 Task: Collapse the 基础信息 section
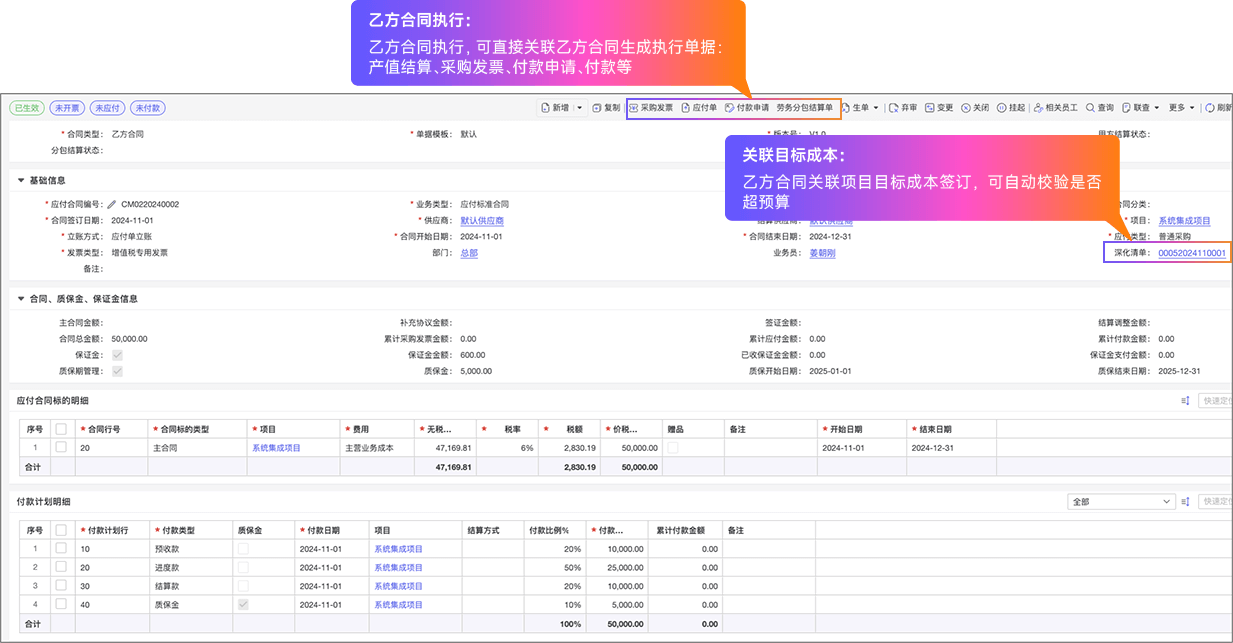tap(22, 181)
